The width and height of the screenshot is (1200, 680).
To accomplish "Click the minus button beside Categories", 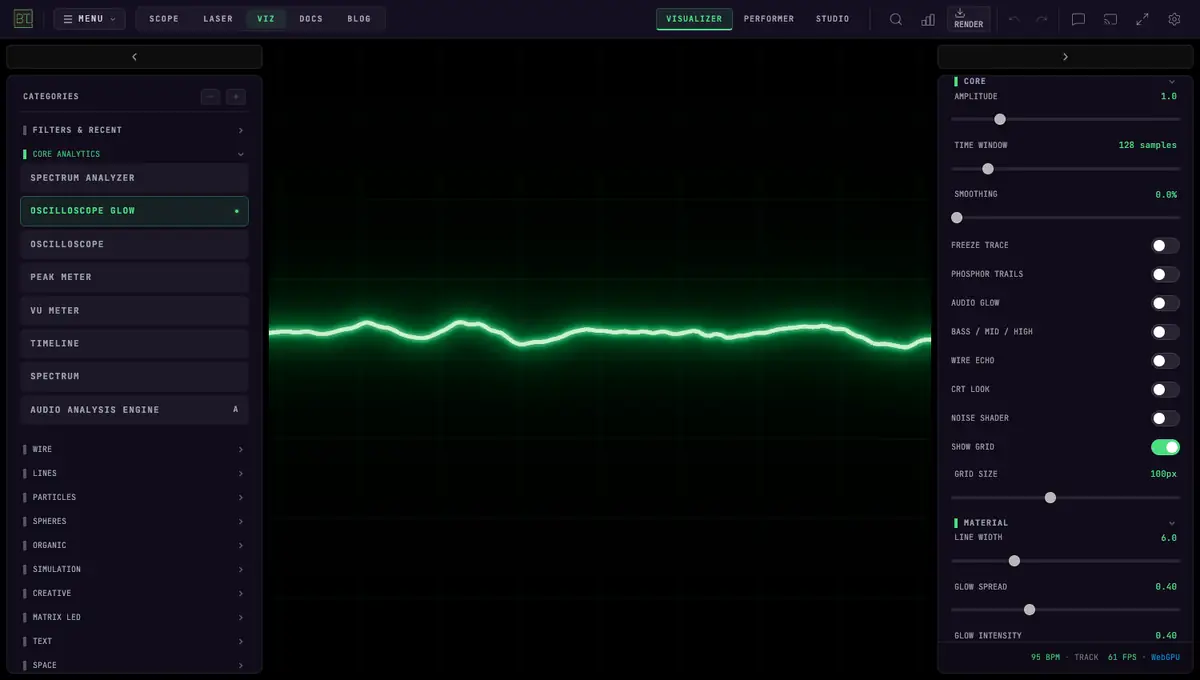I will click(x=210, y=97).
